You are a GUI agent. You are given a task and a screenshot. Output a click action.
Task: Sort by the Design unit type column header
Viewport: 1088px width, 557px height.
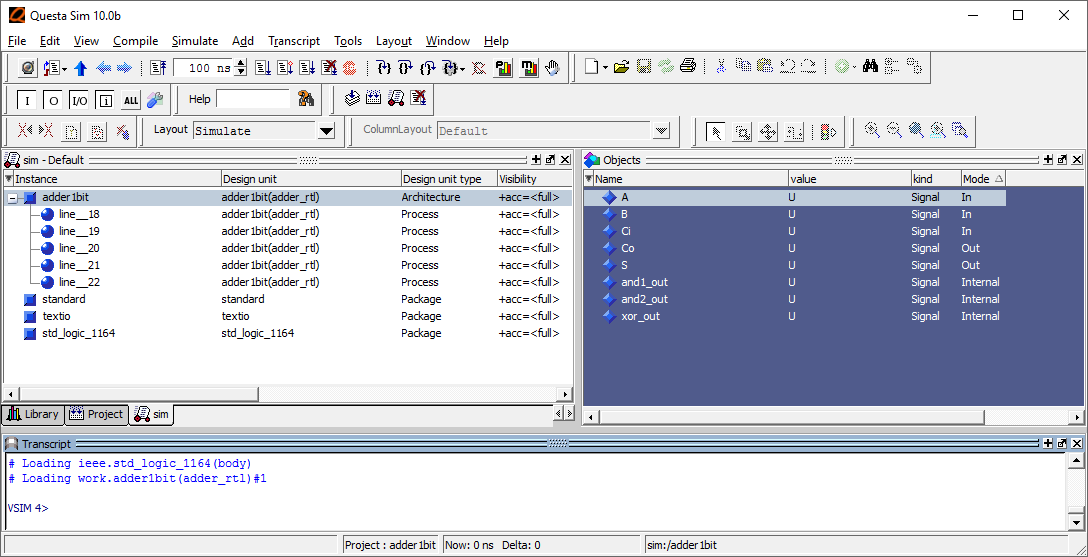(x=448, y=179)
